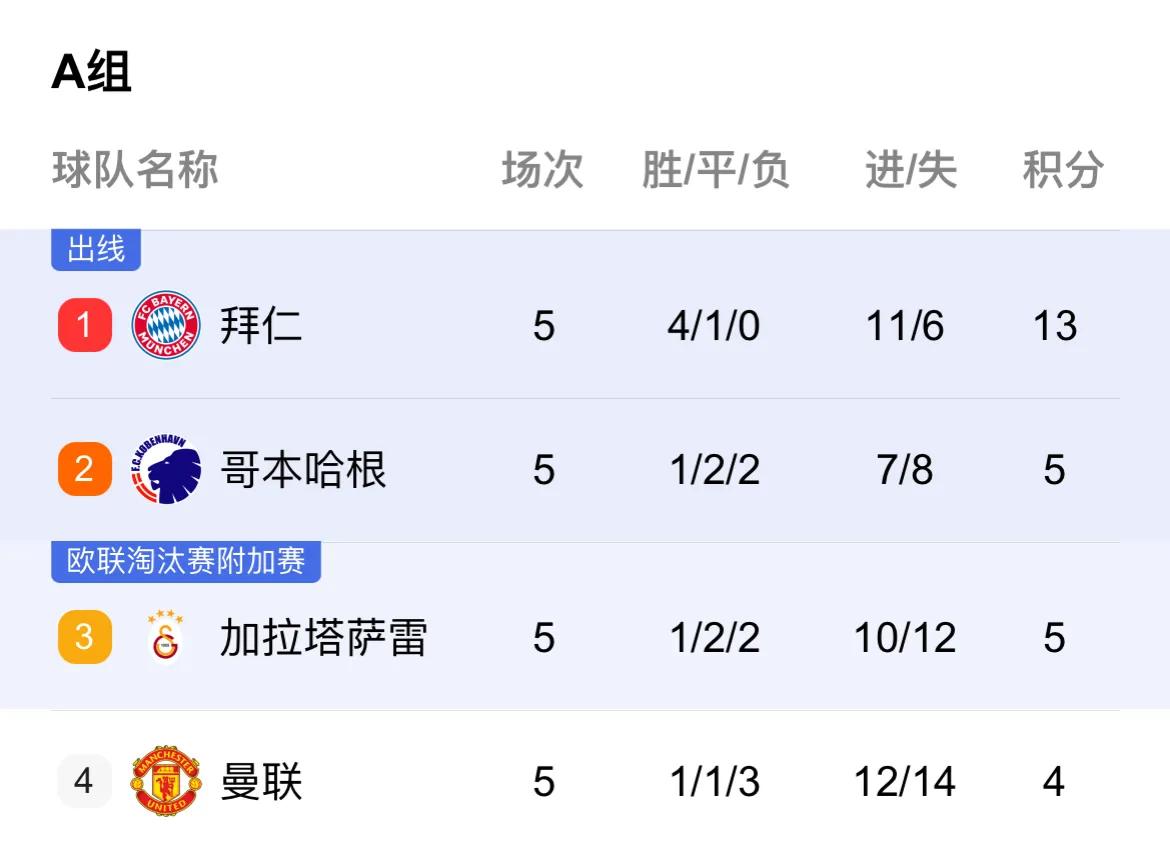Click the FC Copenhagen lion logo

pos(166,470)
